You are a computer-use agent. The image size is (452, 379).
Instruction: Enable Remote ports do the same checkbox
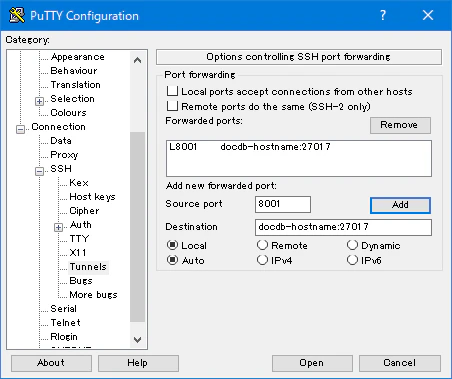pos(172,106)
